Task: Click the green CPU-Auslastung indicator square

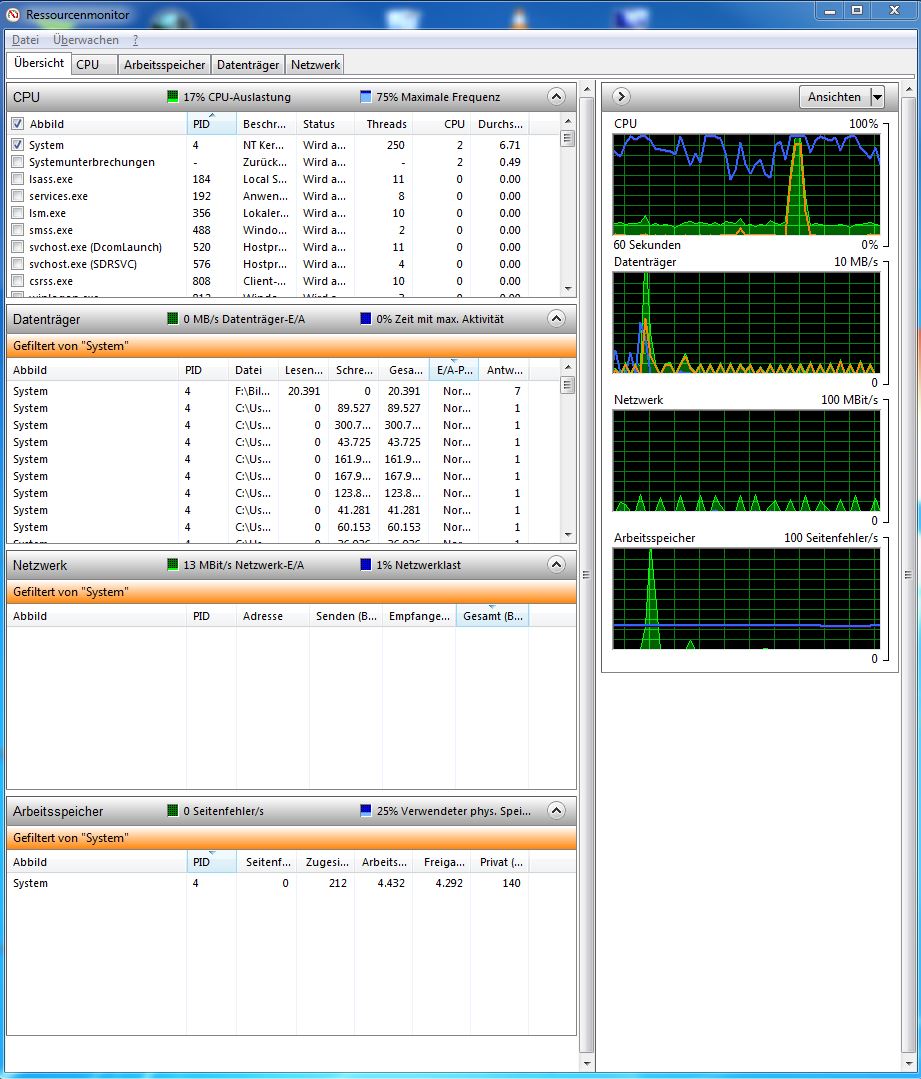Action: (x=173, y=96)
